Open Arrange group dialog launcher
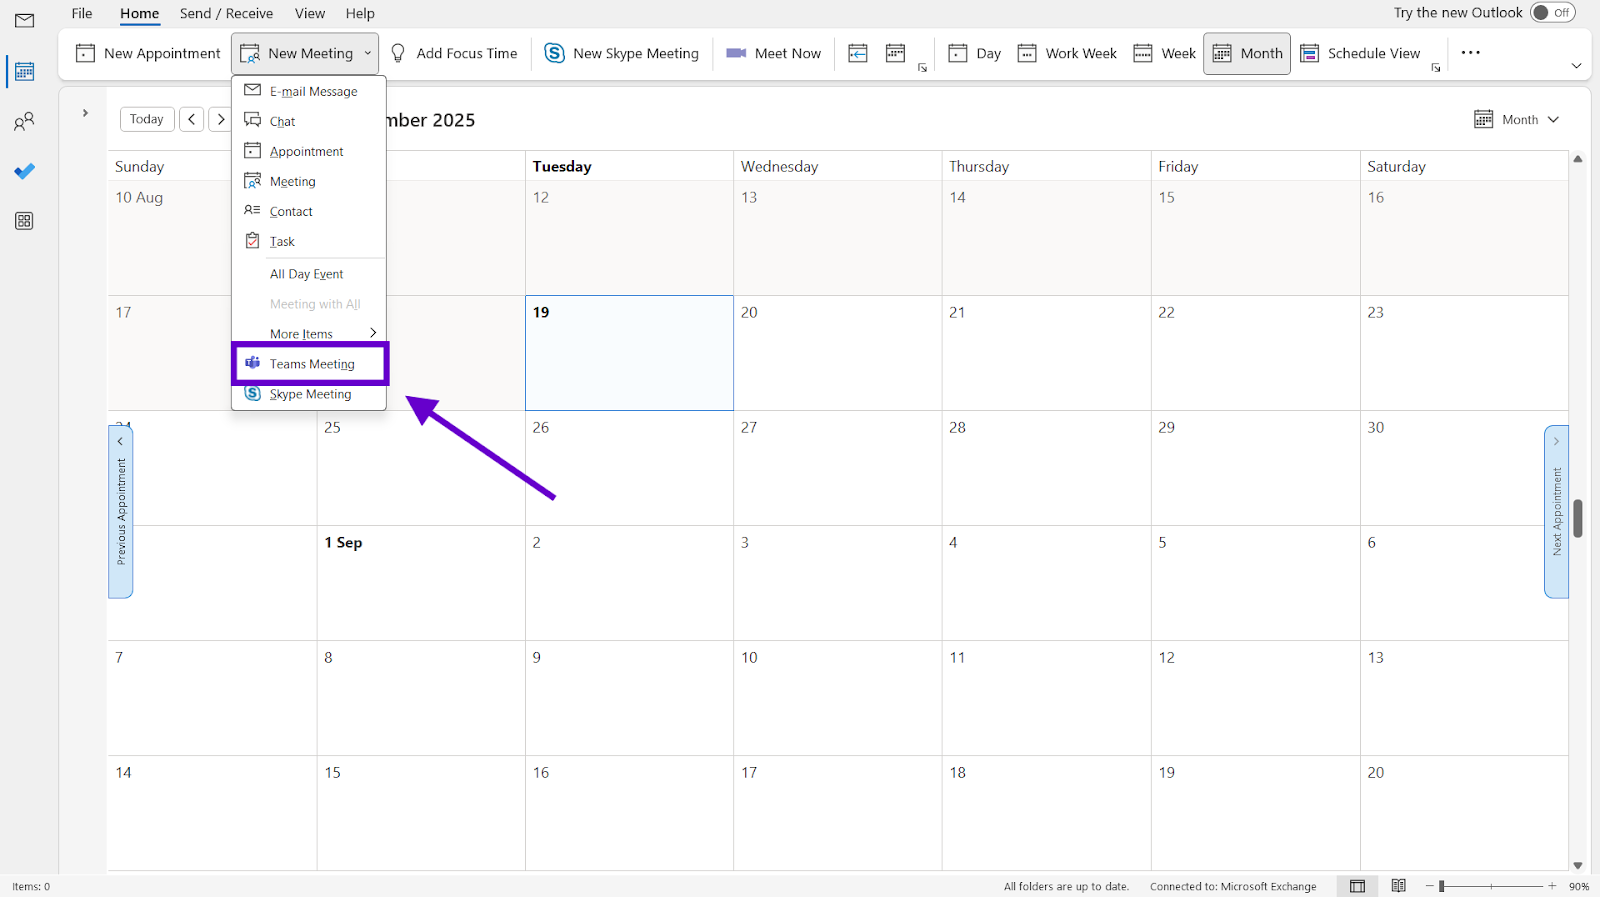The width and height of the screenshot is (1600, 897). pyautogui.click(x=1436, y=68)
